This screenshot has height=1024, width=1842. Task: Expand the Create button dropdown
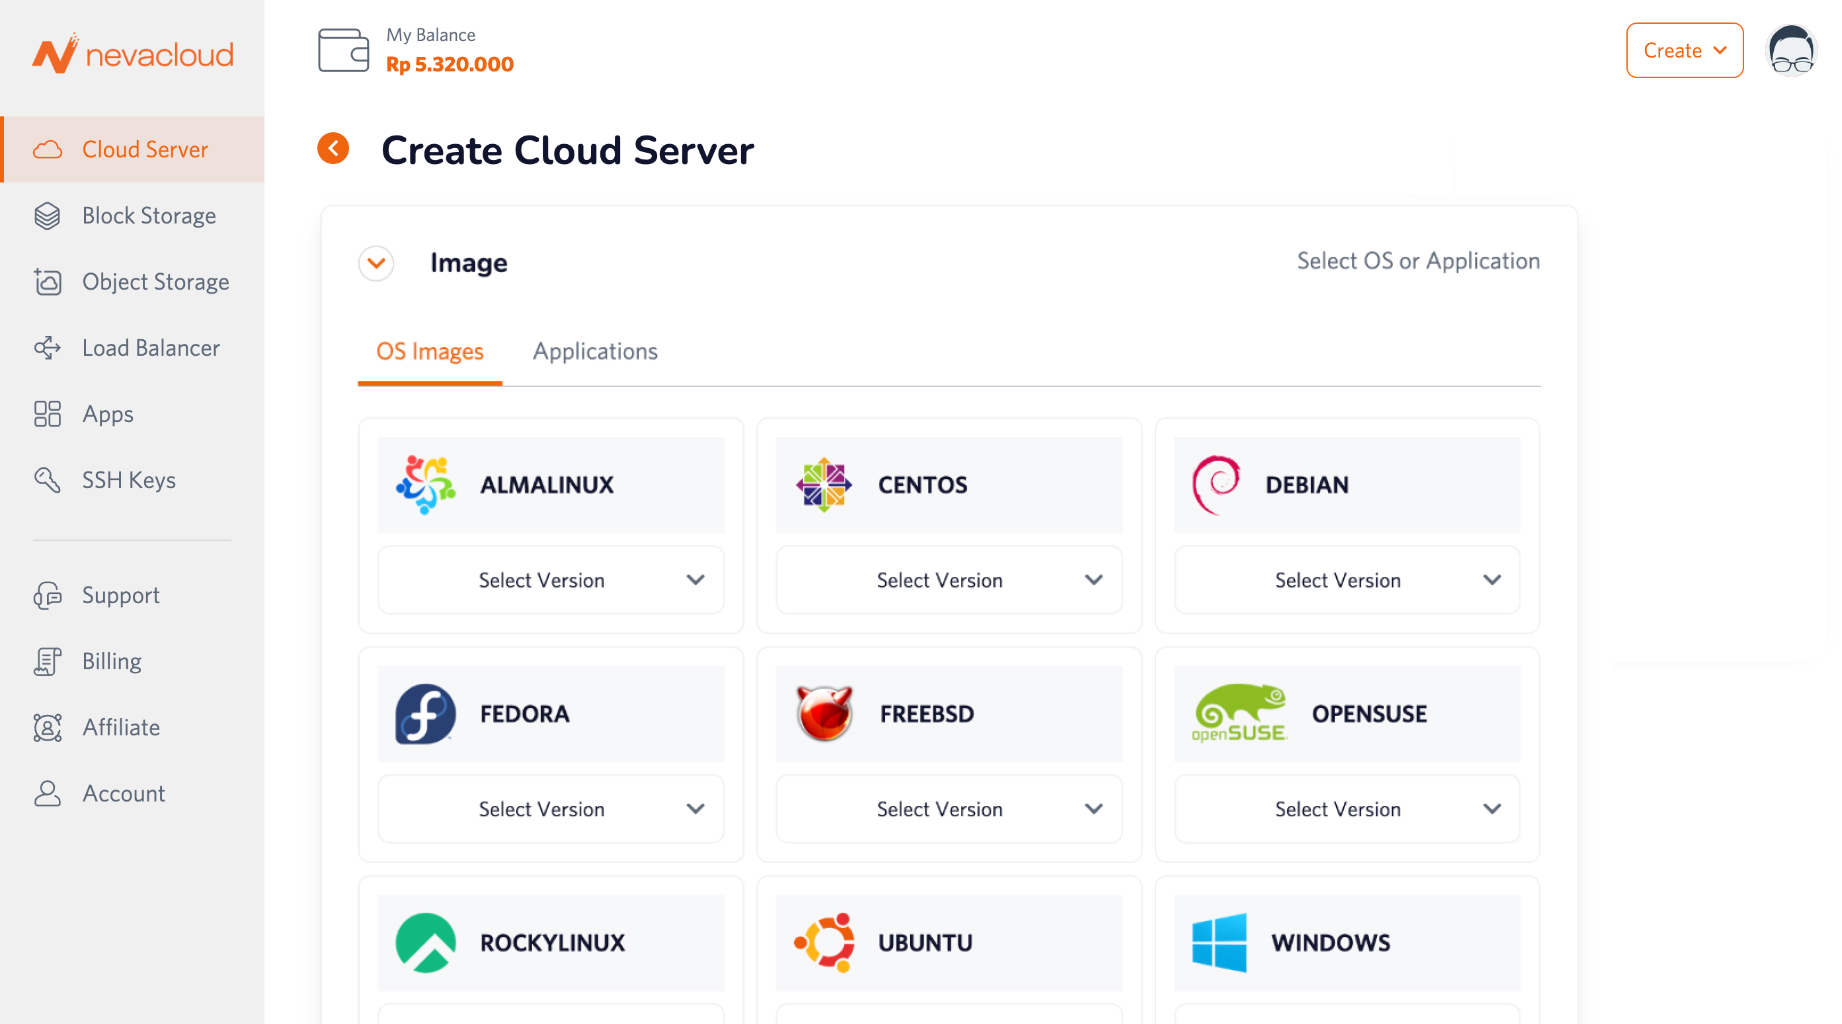point(1684,49)
